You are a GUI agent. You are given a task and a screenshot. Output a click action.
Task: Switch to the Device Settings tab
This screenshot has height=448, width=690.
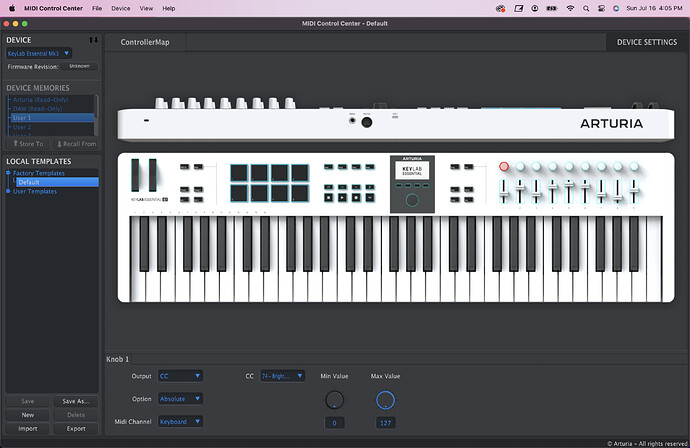click(646, 42)
